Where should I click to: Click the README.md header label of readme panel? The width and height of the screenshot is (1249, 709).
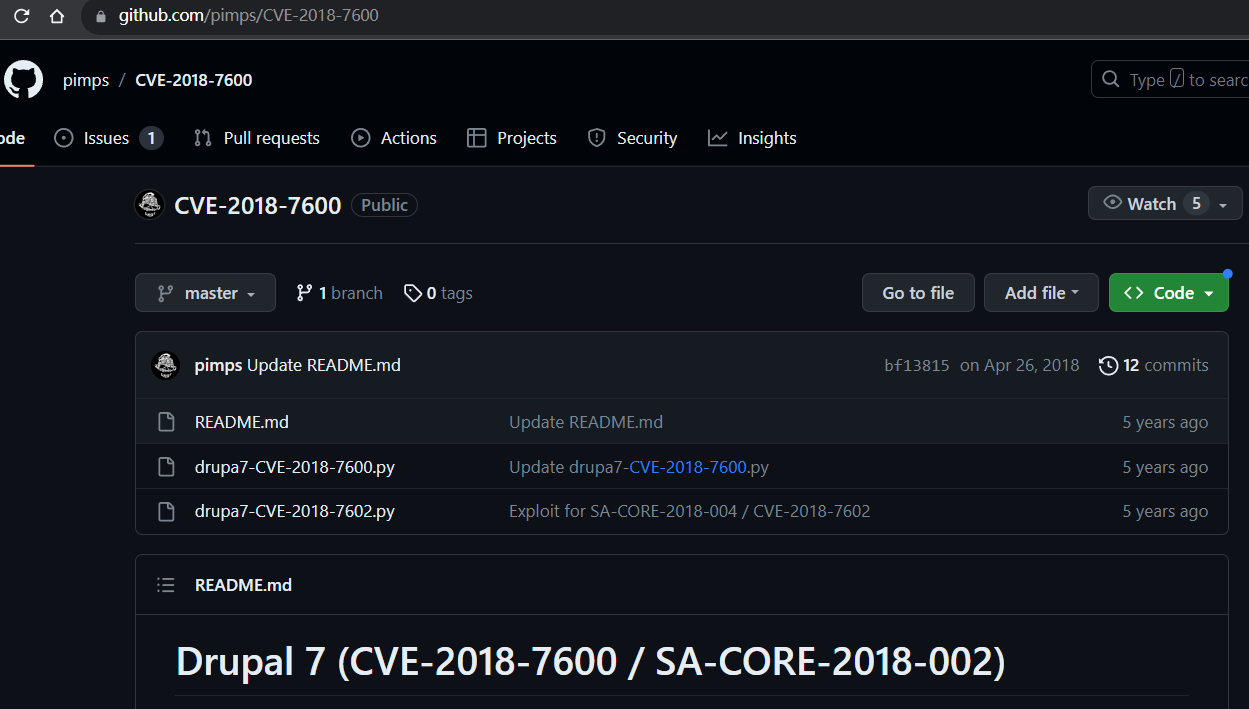pyautogui.click(x=243, y=585)
